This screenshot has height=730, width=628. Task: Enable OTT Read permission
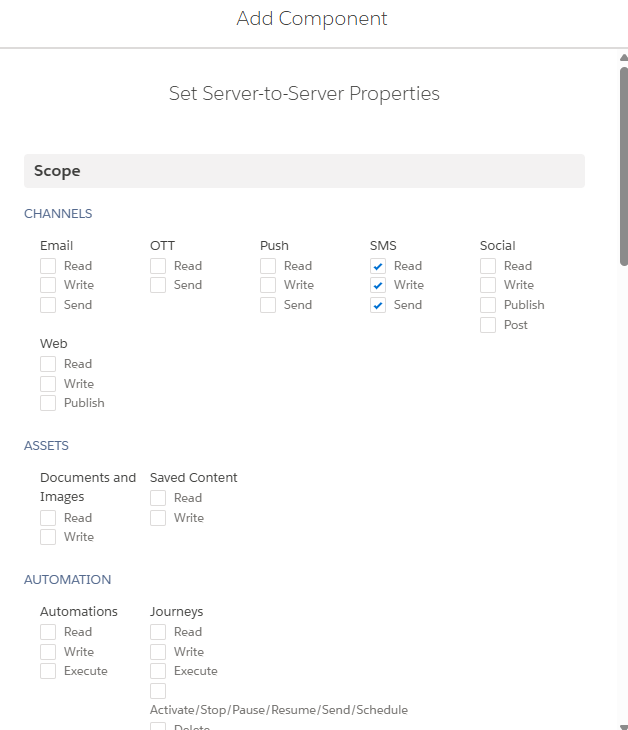click(x=158, y=266)
